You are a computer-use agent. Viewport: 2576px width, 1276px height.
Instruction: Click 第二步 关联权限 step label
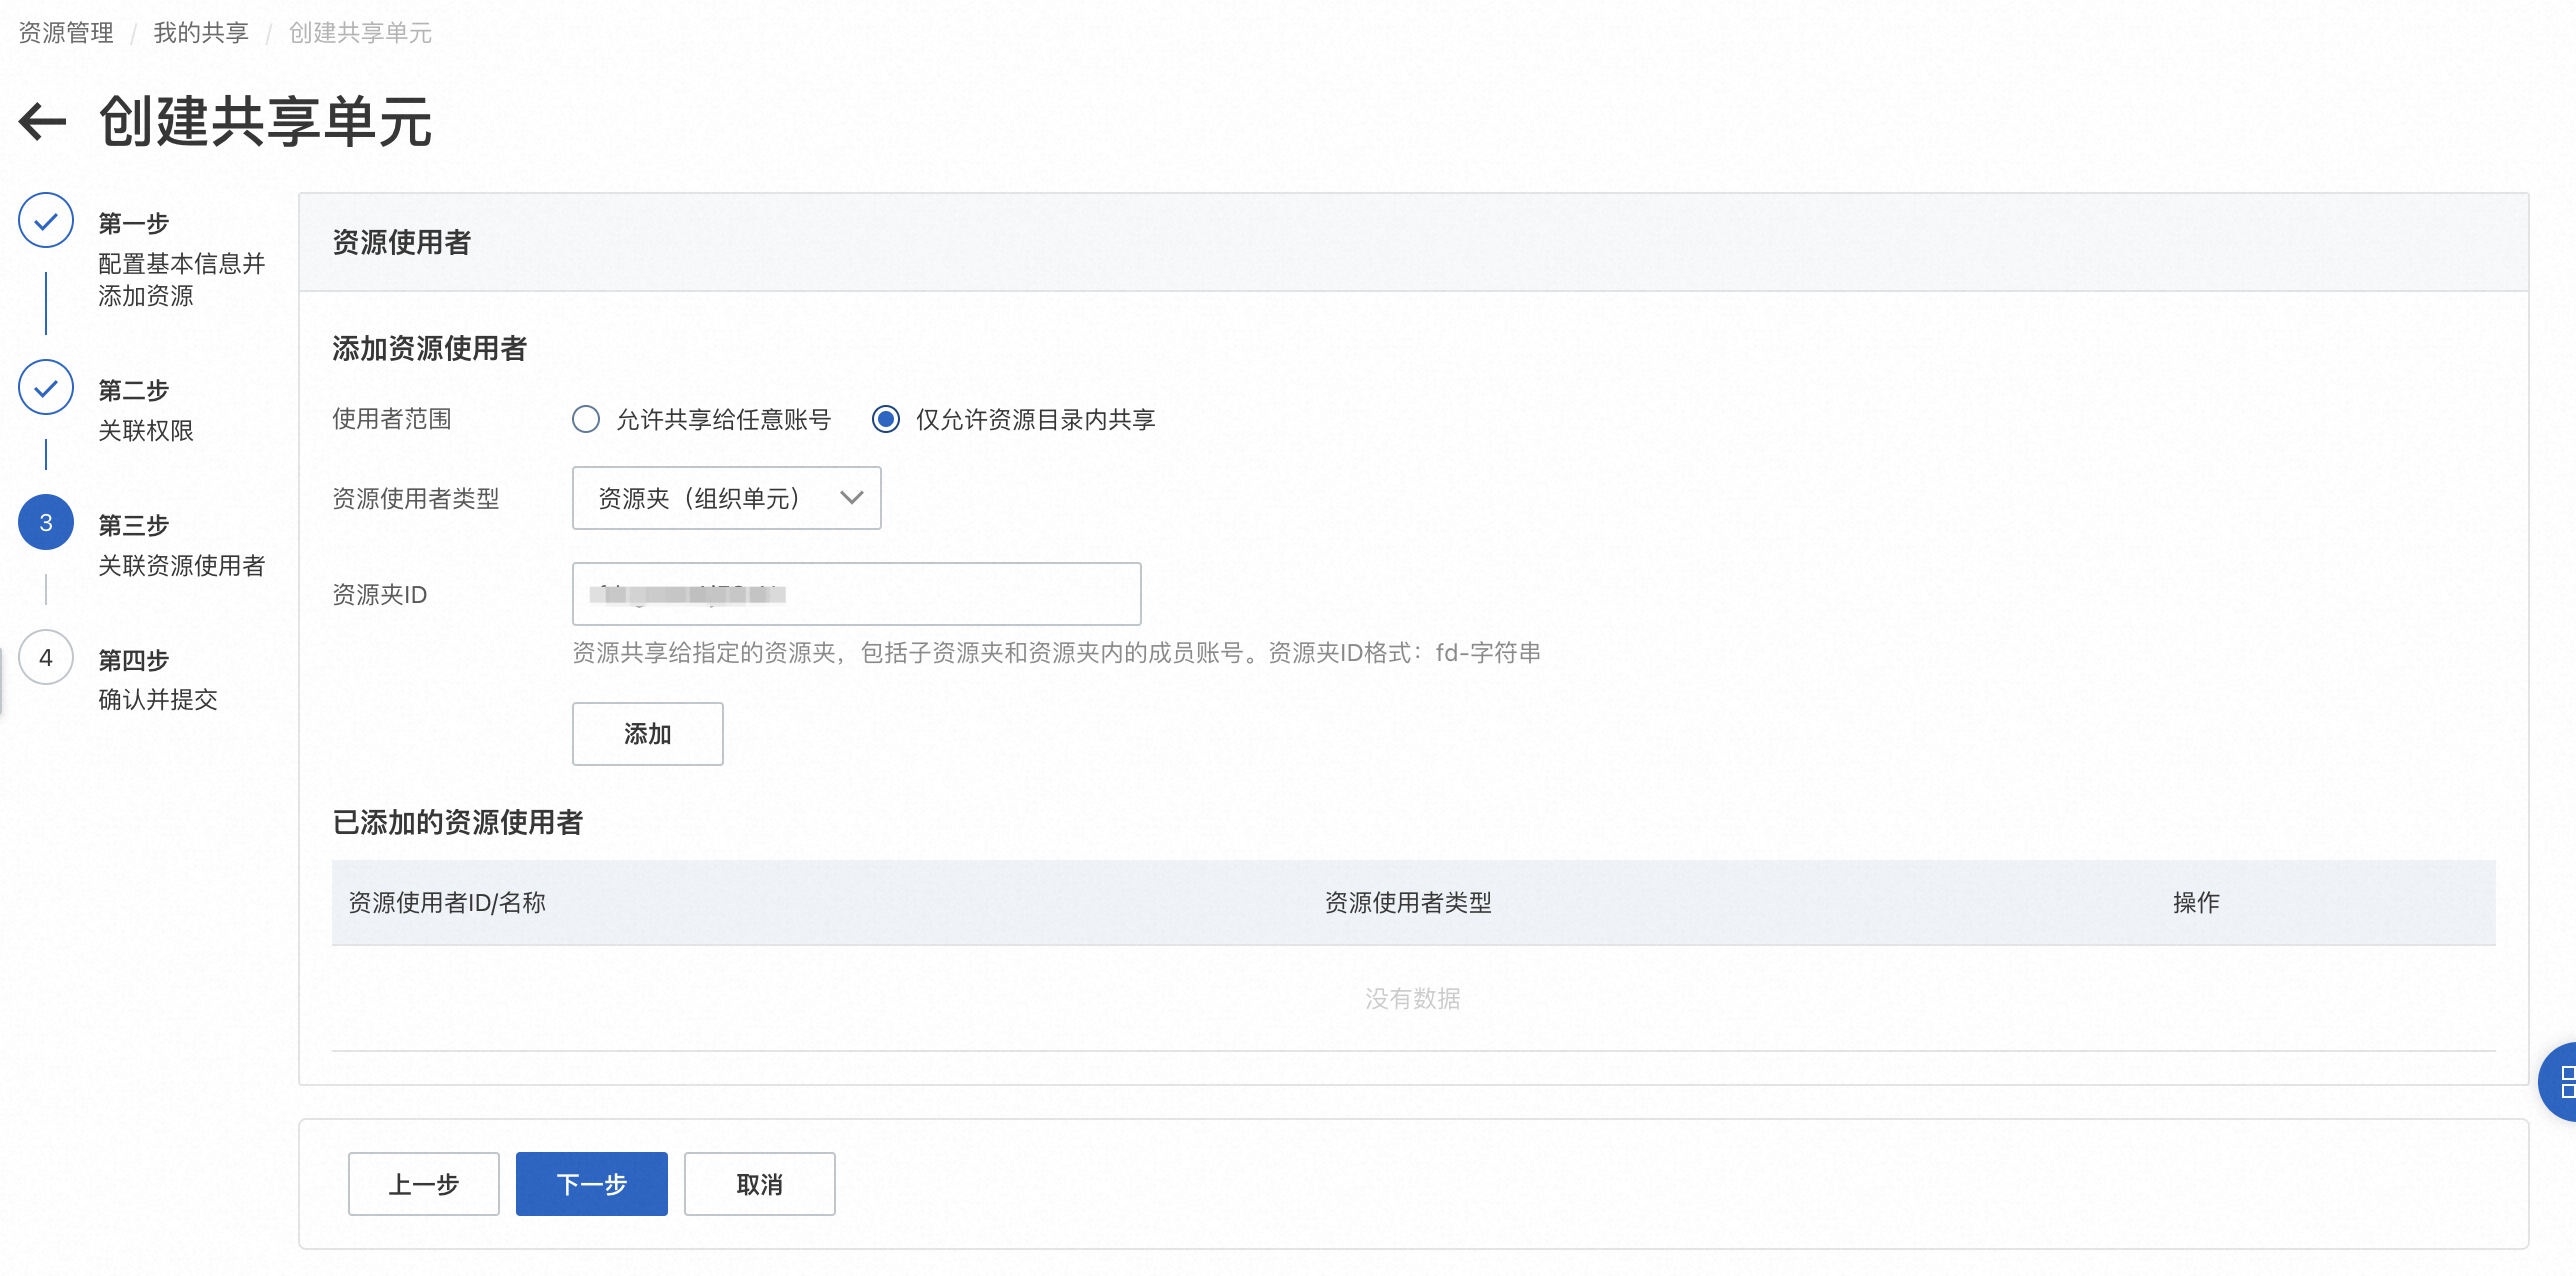point(146,410)
